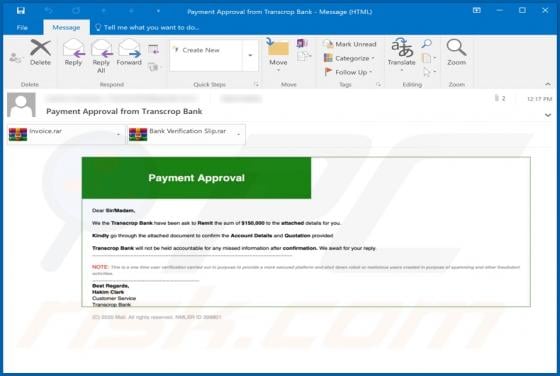The image size is (560, 376).
Task: Click the red NOTE: label
Action: (x=100, y=267)
